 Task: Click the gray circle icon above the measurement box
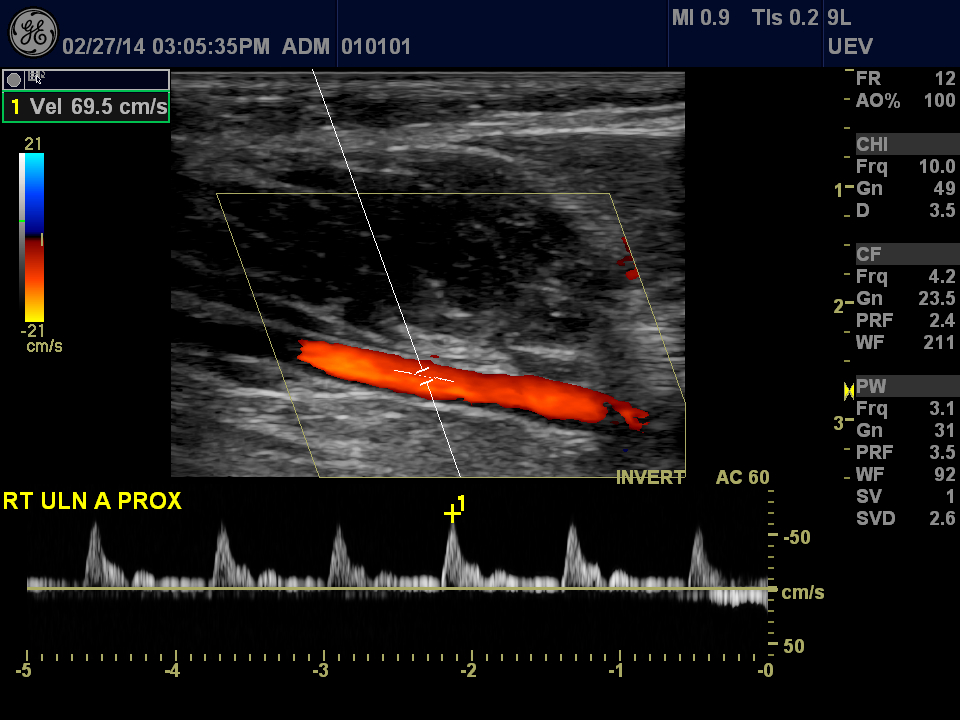[14, 79]
